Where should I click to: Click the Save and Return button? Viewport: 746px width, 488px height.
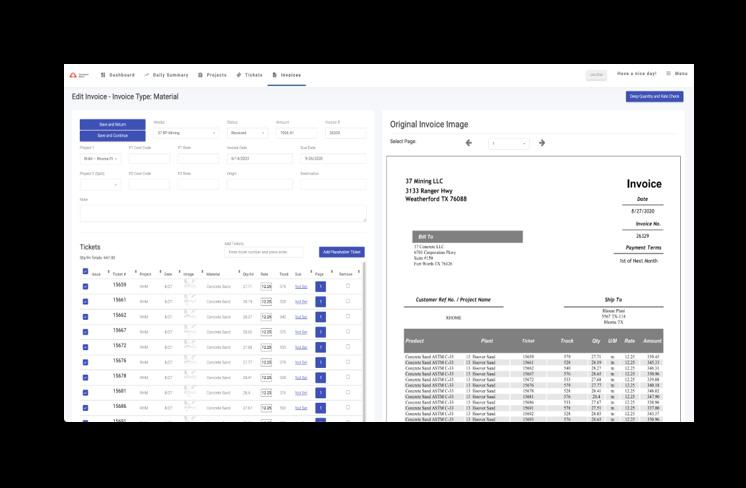click(x=113, y=124)
